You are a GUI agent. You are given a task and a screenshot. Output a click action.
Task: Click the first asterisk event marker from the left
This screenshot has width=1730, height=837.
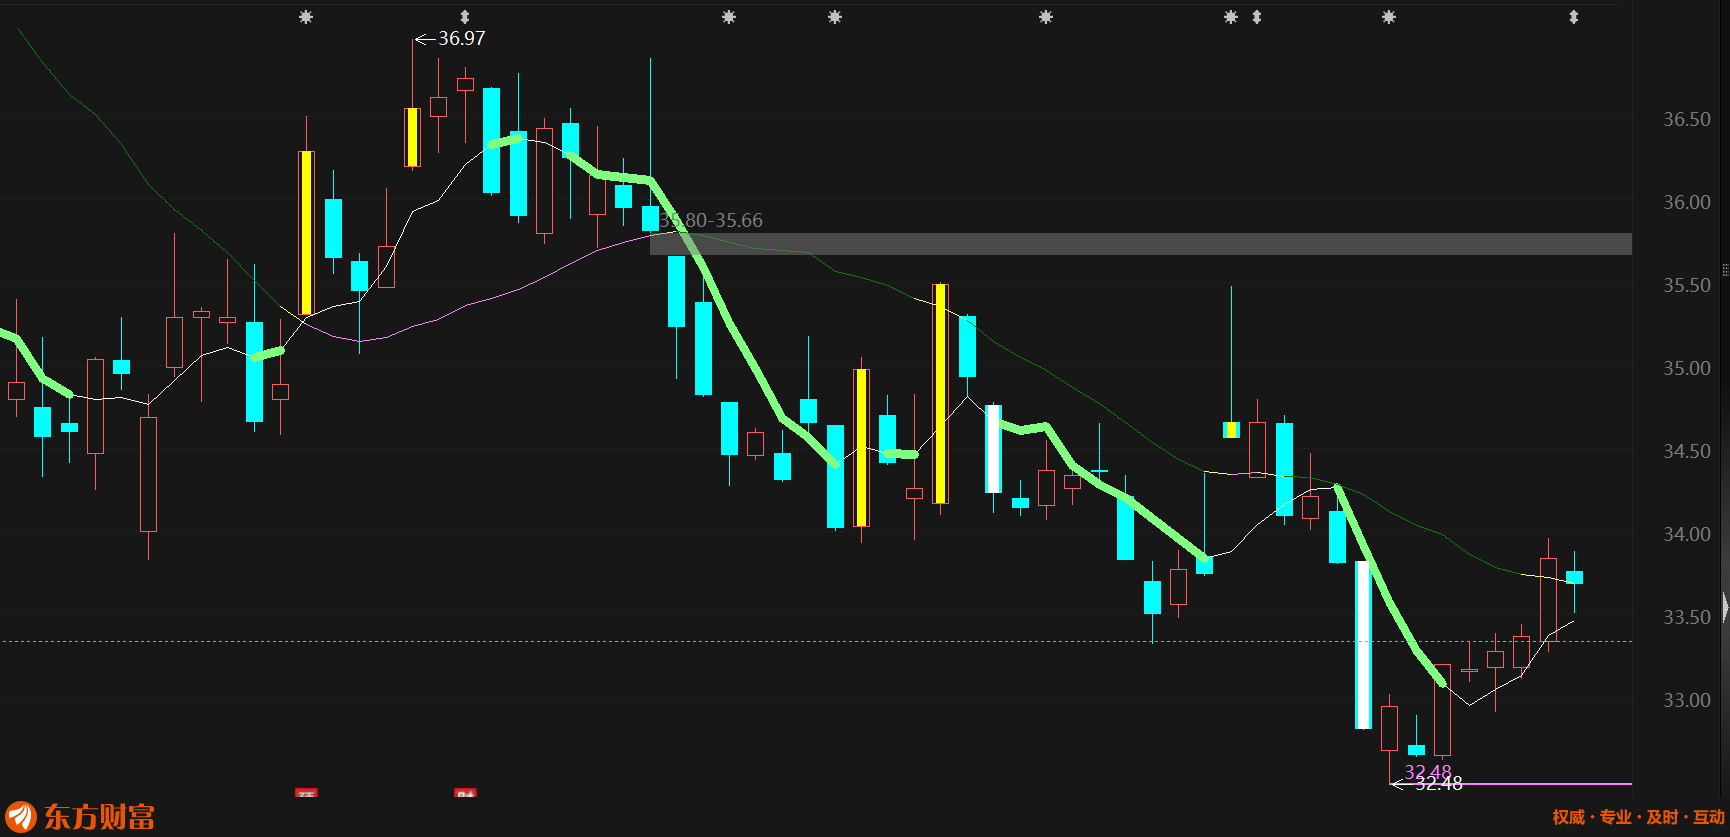pyautogui.click(x=306, y=17)
